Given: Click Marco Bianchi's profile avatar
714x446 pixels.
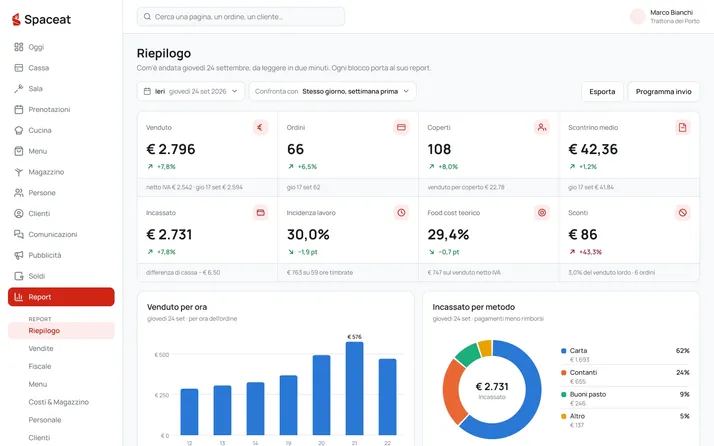Looking at the screenshot, I should [x=638, y=16].
